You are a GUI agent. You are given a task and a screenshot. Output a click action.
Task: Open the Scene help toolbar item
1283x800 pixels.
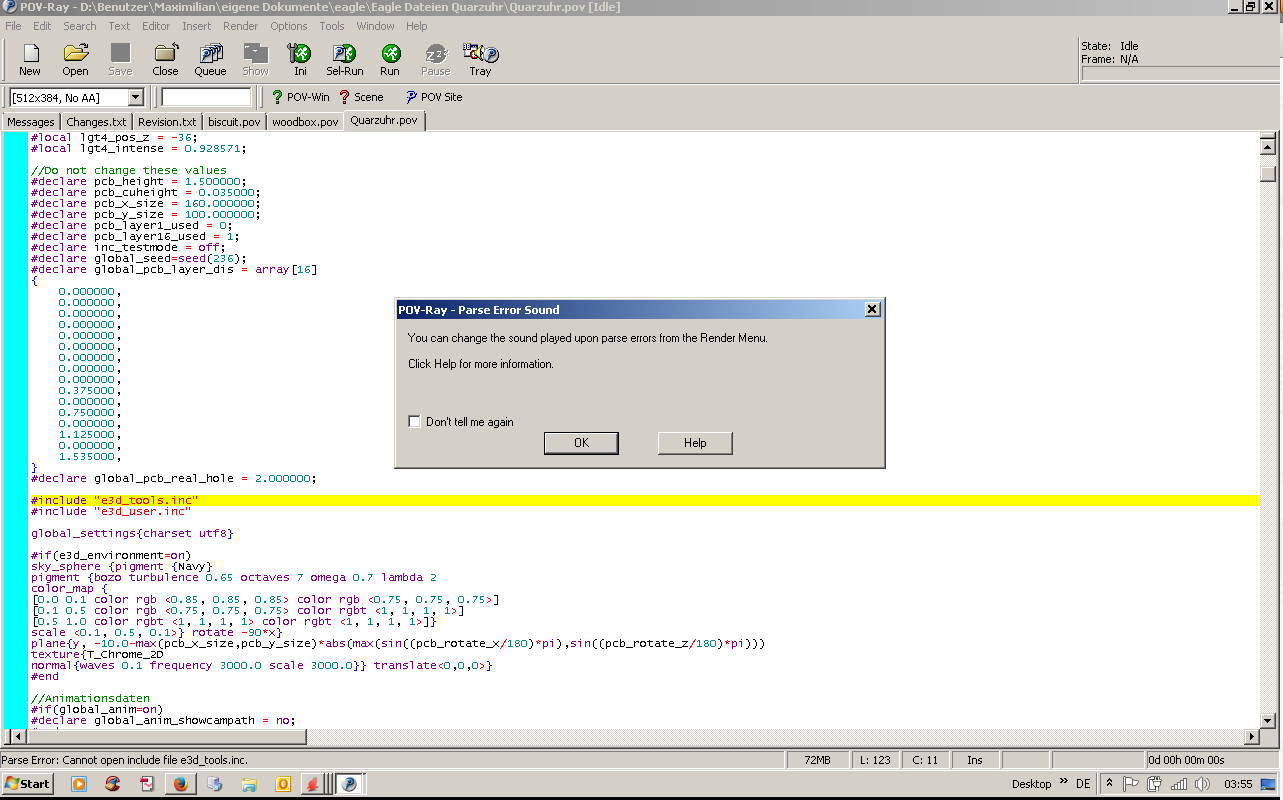pyautogui.click(x=361, y=97)
